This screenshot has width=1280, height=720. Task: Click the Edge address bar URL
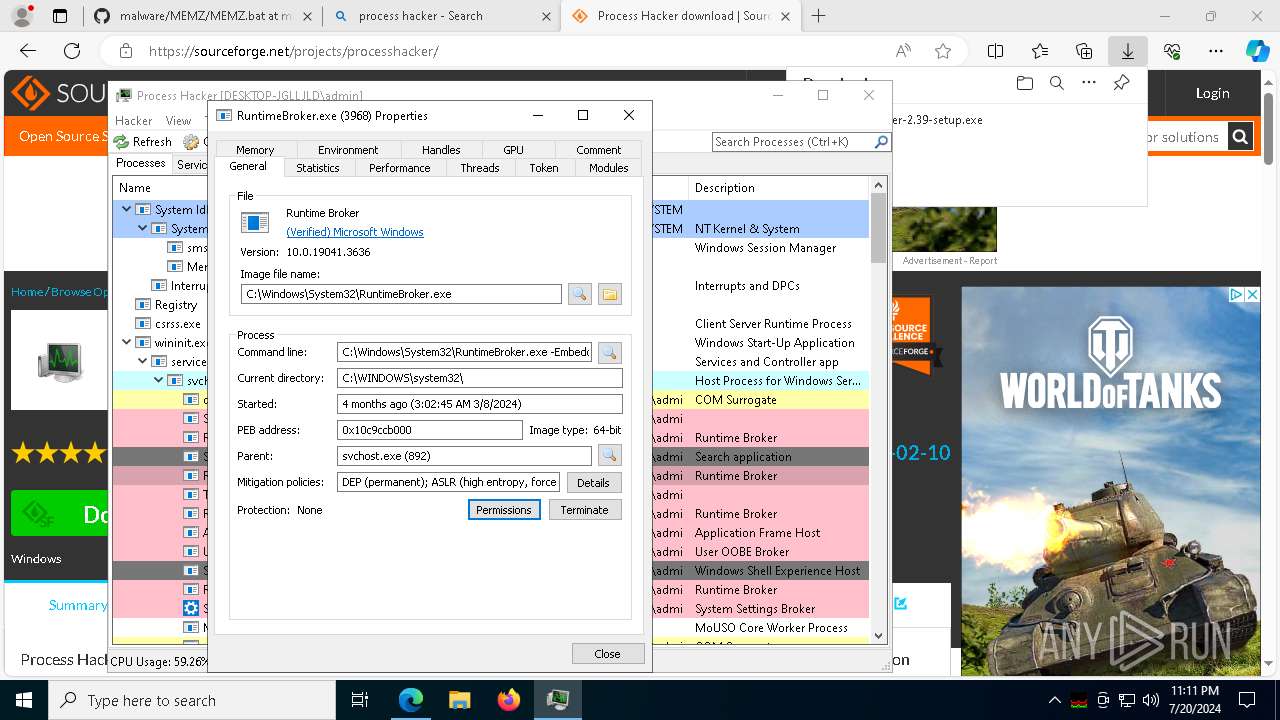(294, 51)
